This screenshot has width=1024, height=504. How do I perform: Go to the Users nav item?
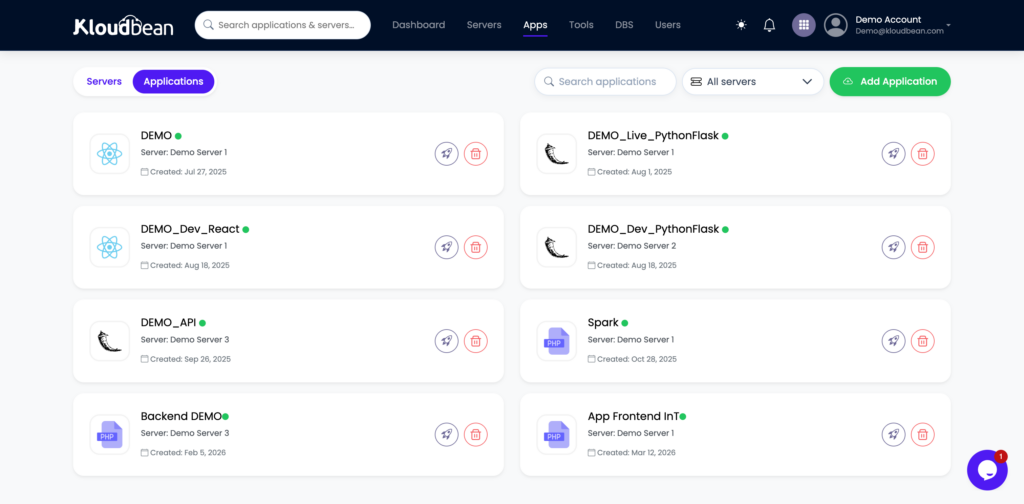click(667, 25)
